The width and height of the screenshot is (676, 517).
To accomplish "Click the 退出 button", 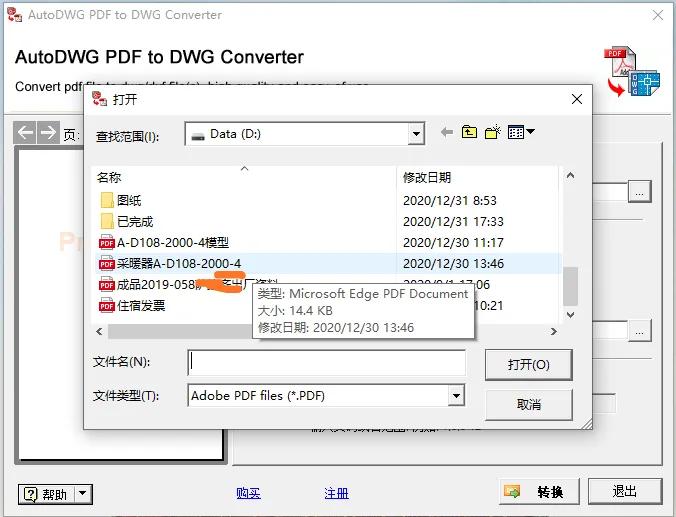I will point(625,491).
